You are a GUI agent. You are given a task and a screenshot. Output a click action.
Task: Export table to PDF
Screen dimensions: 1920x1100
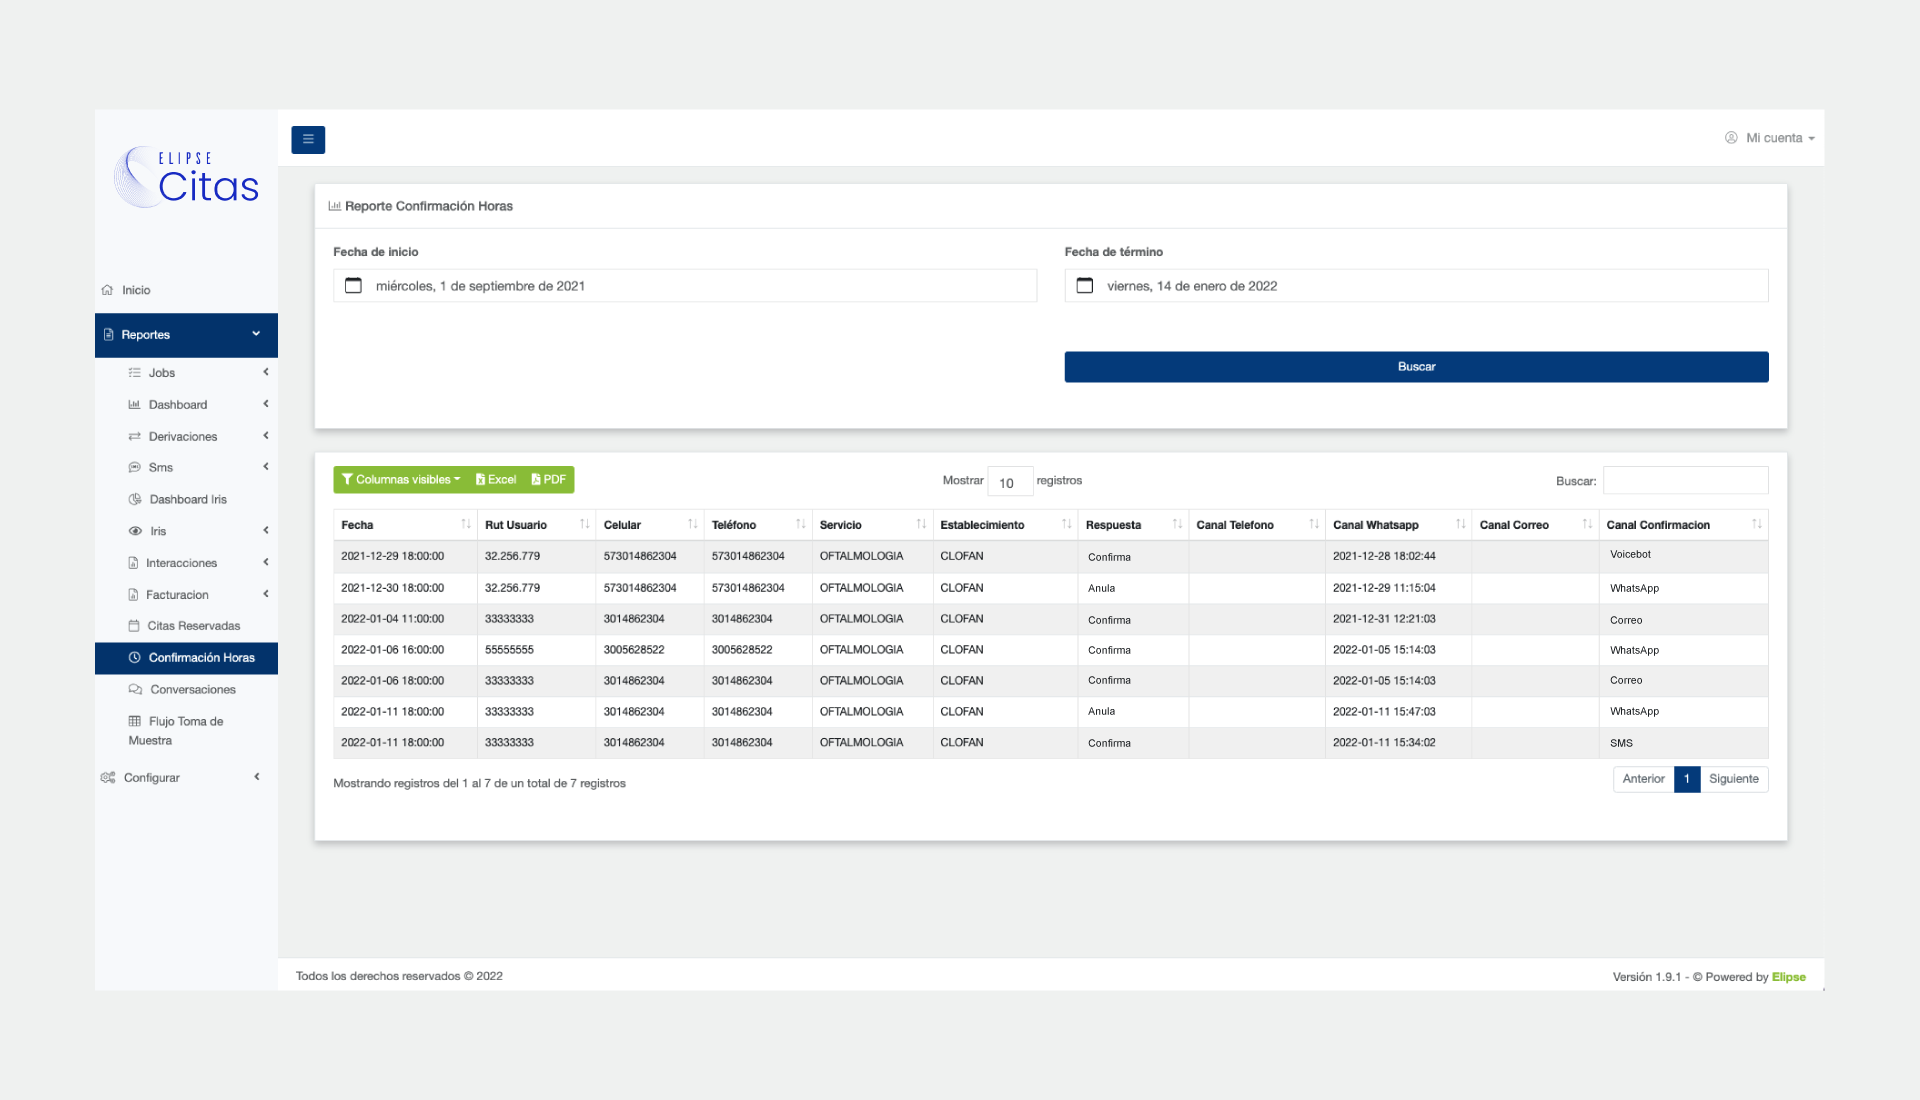pos(549,480)
